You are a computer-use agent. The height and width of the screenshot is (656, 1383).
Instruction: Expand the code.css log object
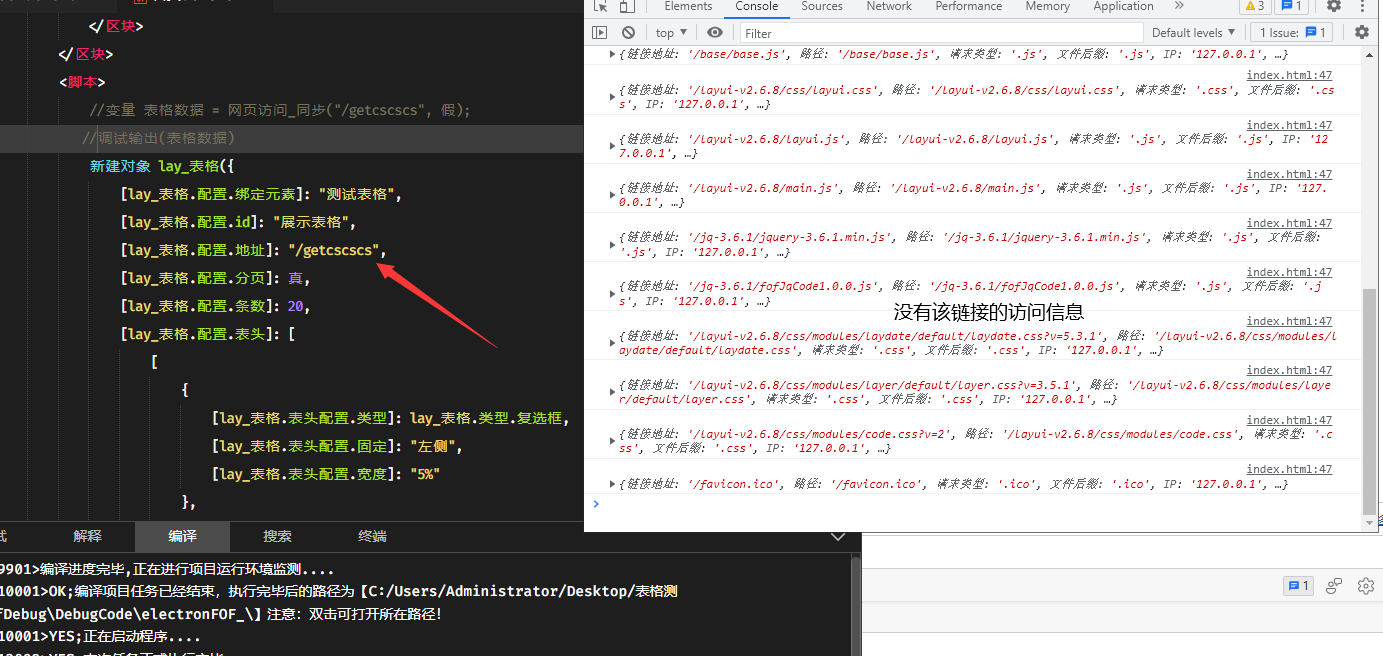click(x=613, y=441)
